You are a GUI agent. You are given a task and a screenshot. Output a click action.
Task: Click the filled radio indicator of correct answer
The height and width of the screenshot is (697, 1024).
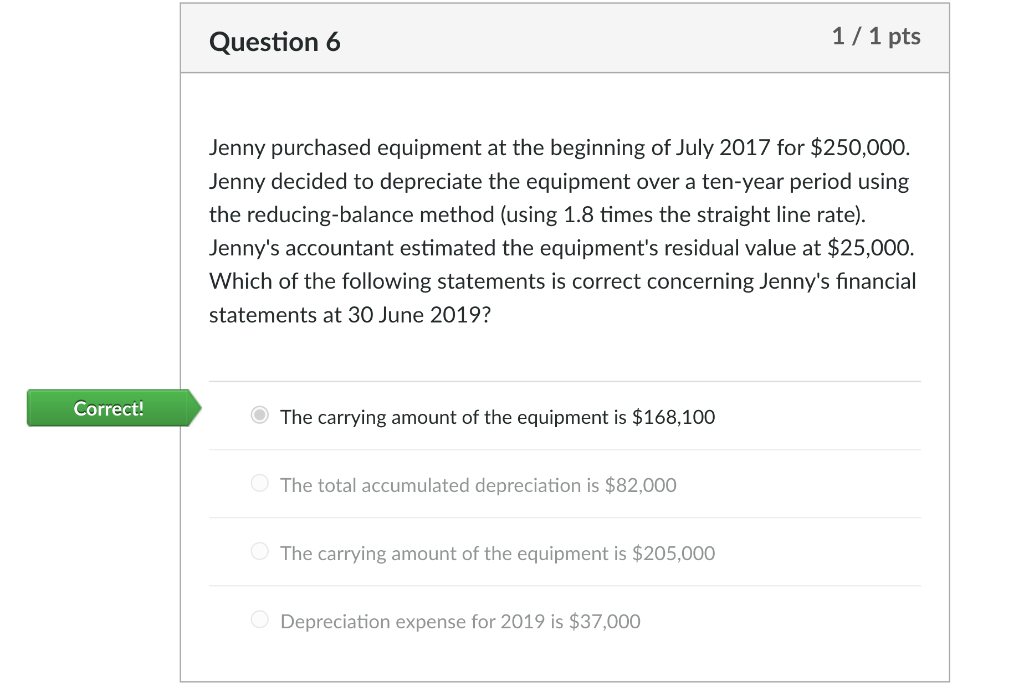[259, 415]
